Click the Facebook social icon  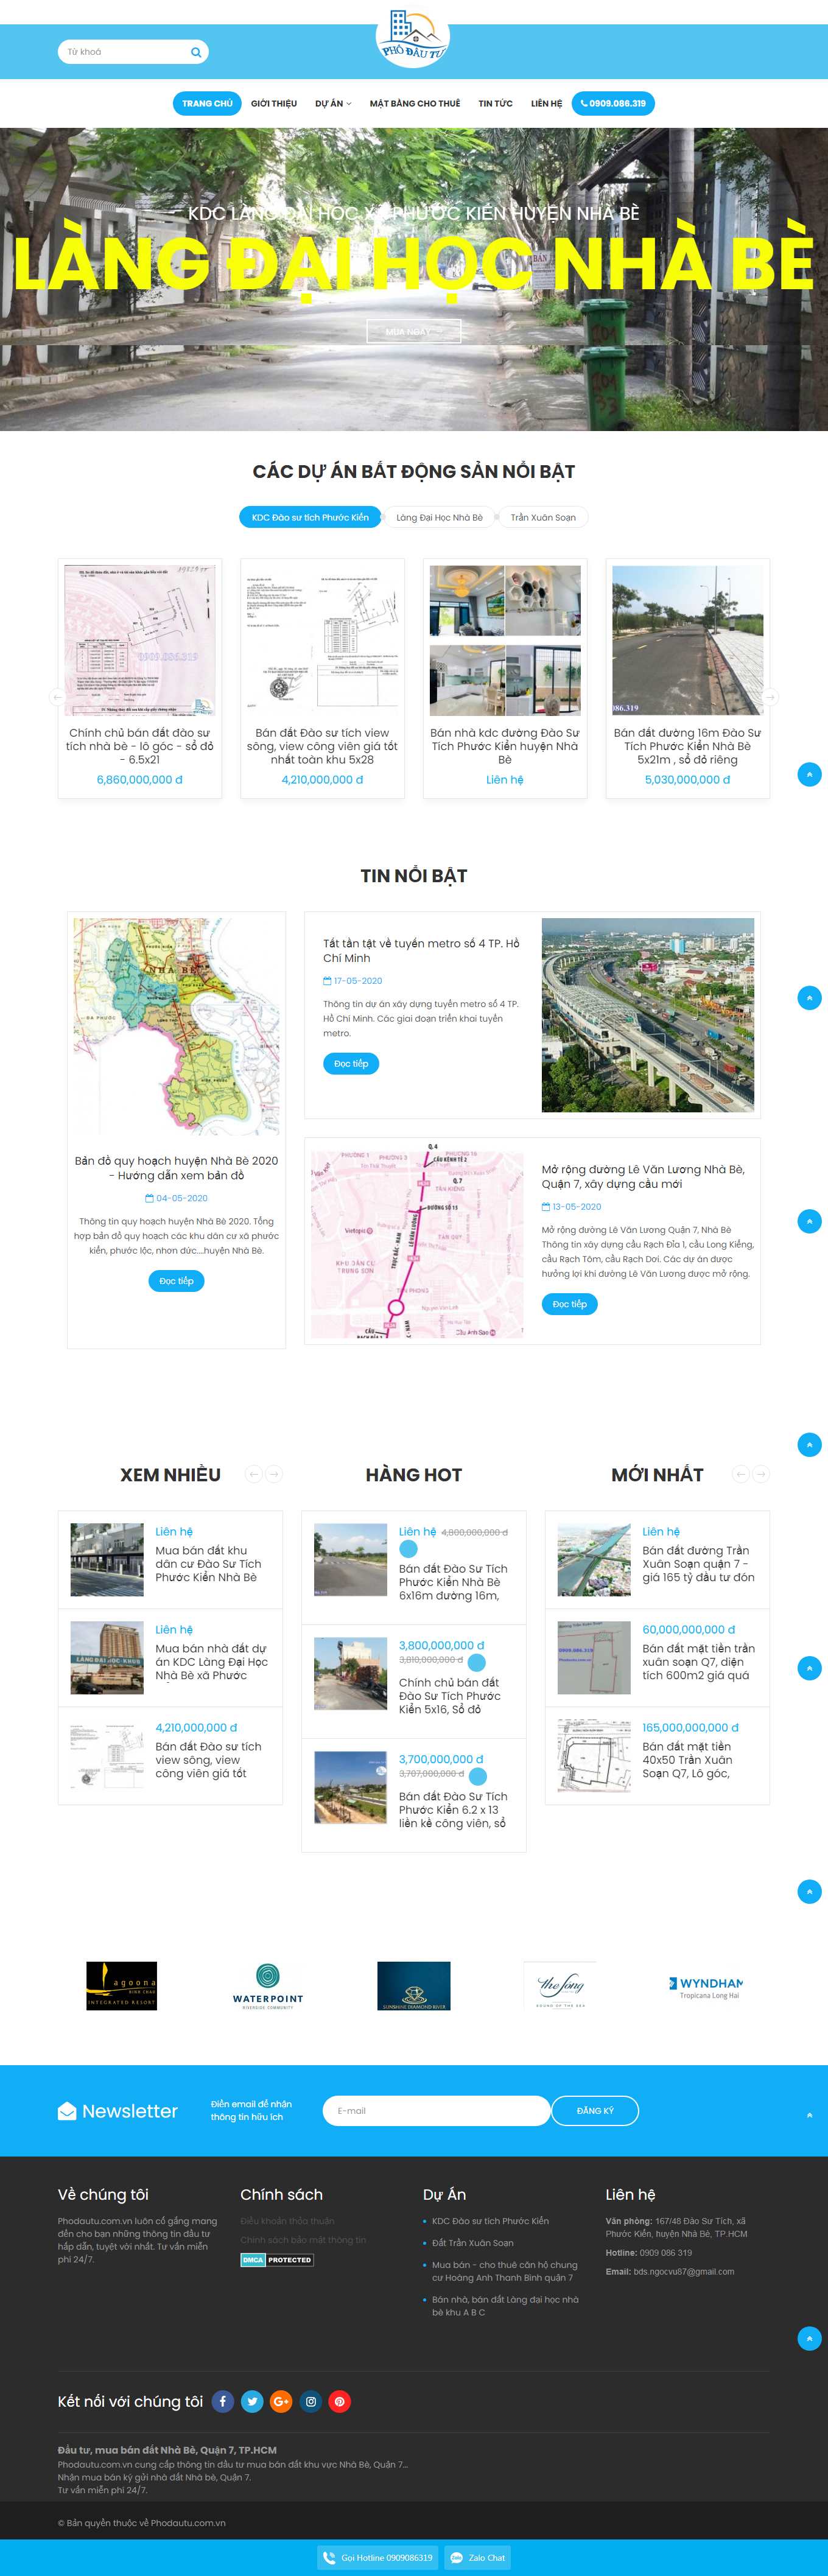[x=223, y=2401]
